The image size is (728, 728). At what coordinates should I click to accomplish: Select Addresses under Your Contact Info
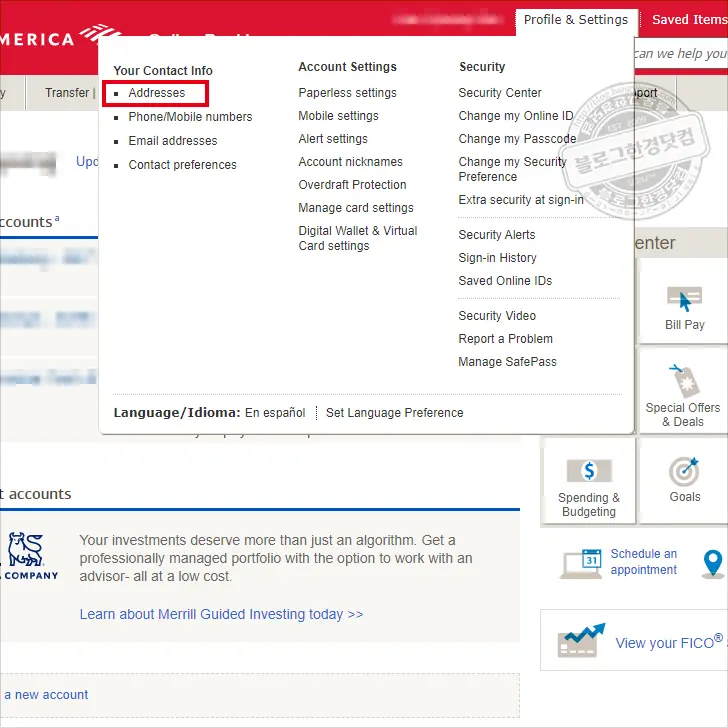[x=157, y=93]
